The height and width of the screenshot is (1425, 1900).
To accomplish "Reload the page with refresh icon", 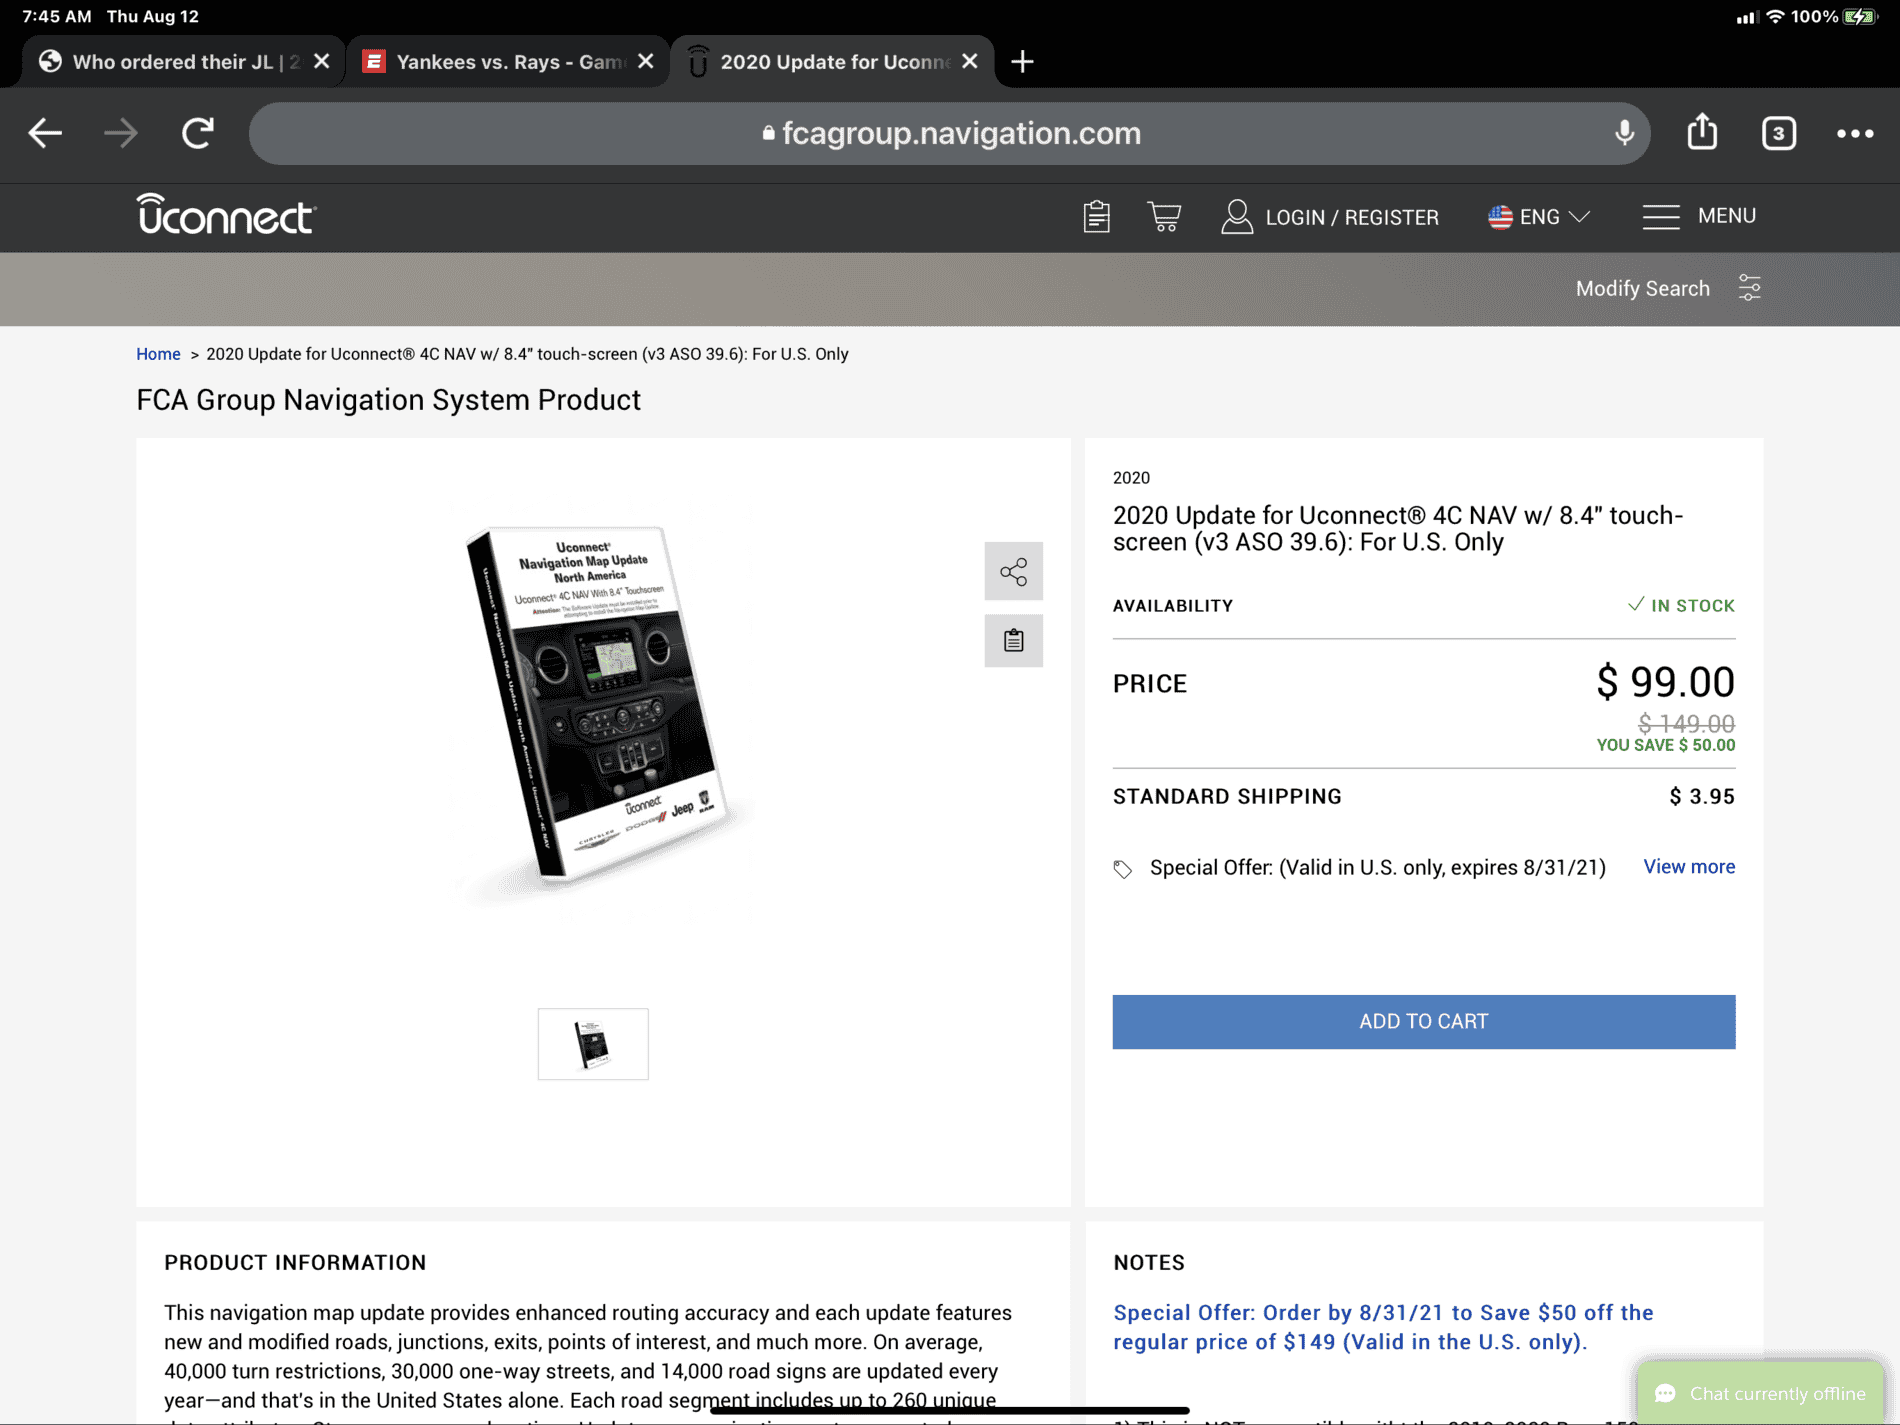I will point(198,132).
